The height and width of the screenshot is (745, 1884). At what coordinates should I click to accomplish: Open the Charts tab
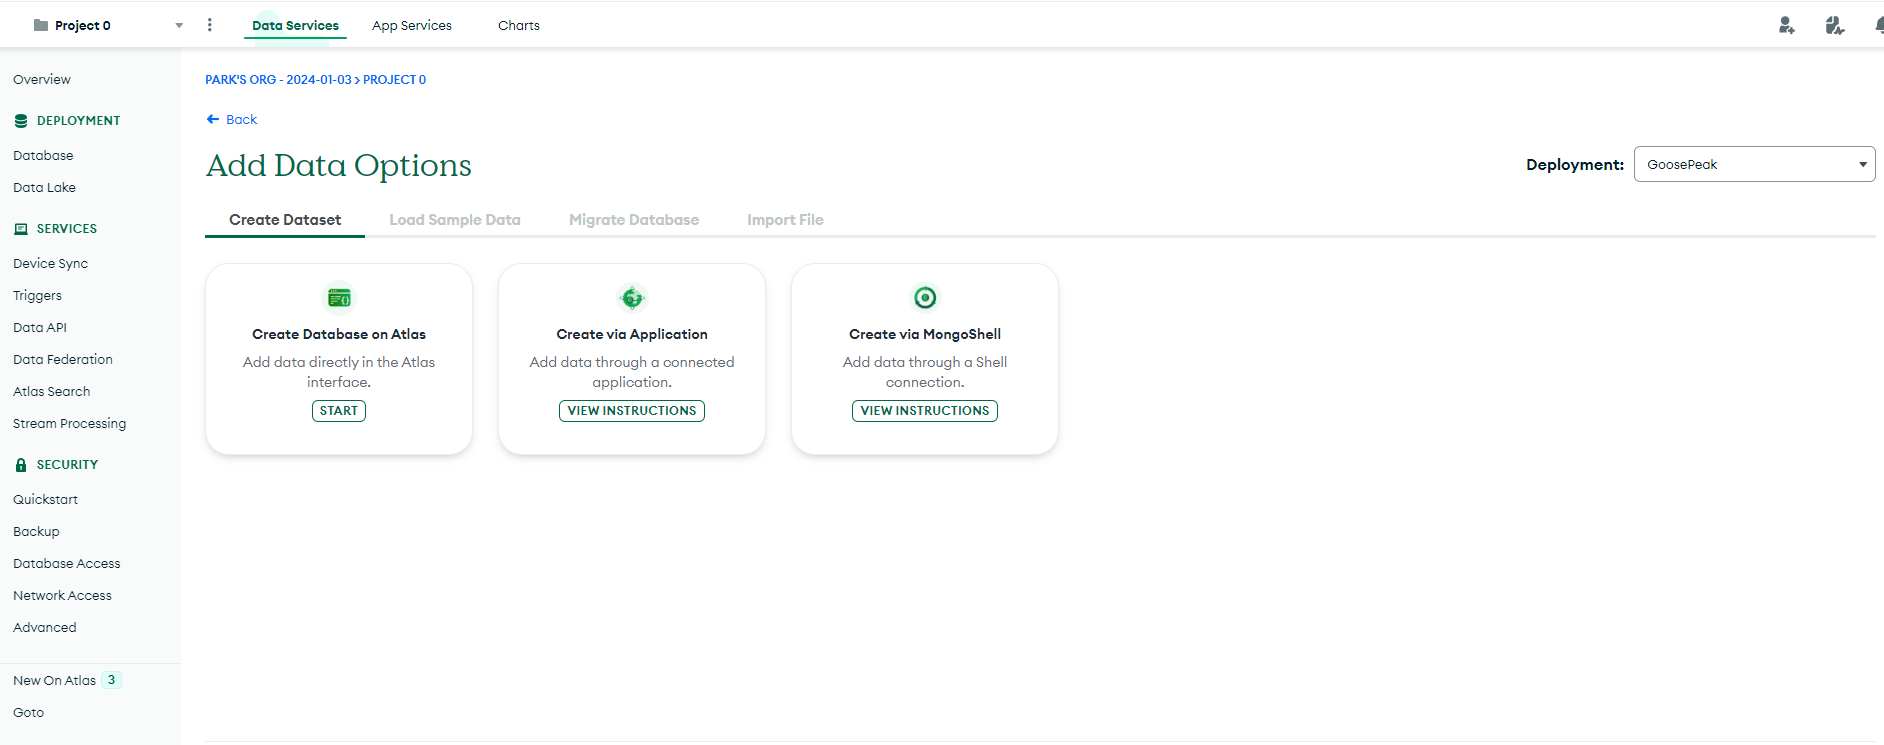(519, 26)
